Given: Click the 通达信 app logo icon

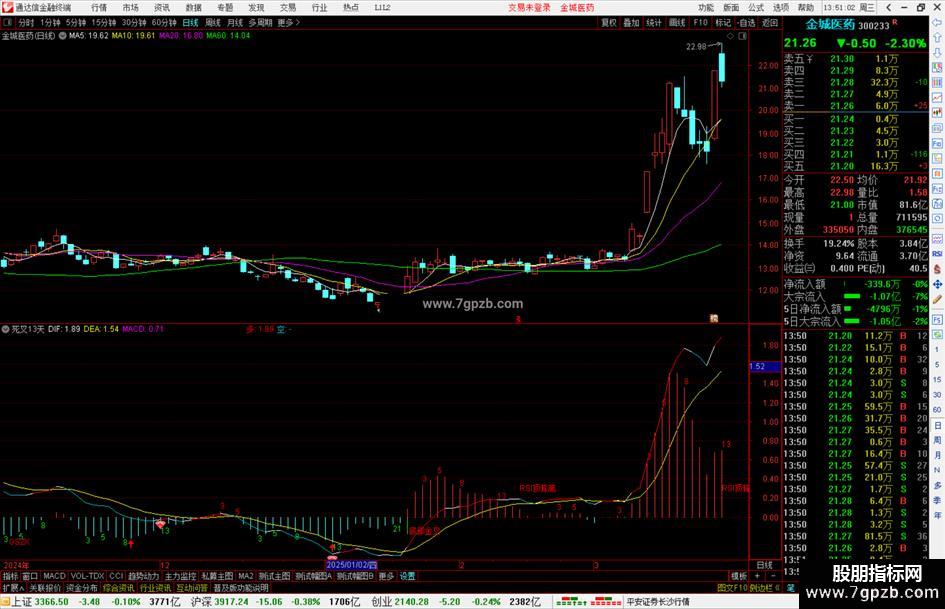Looking at the screenshot, I should point(7,7).
